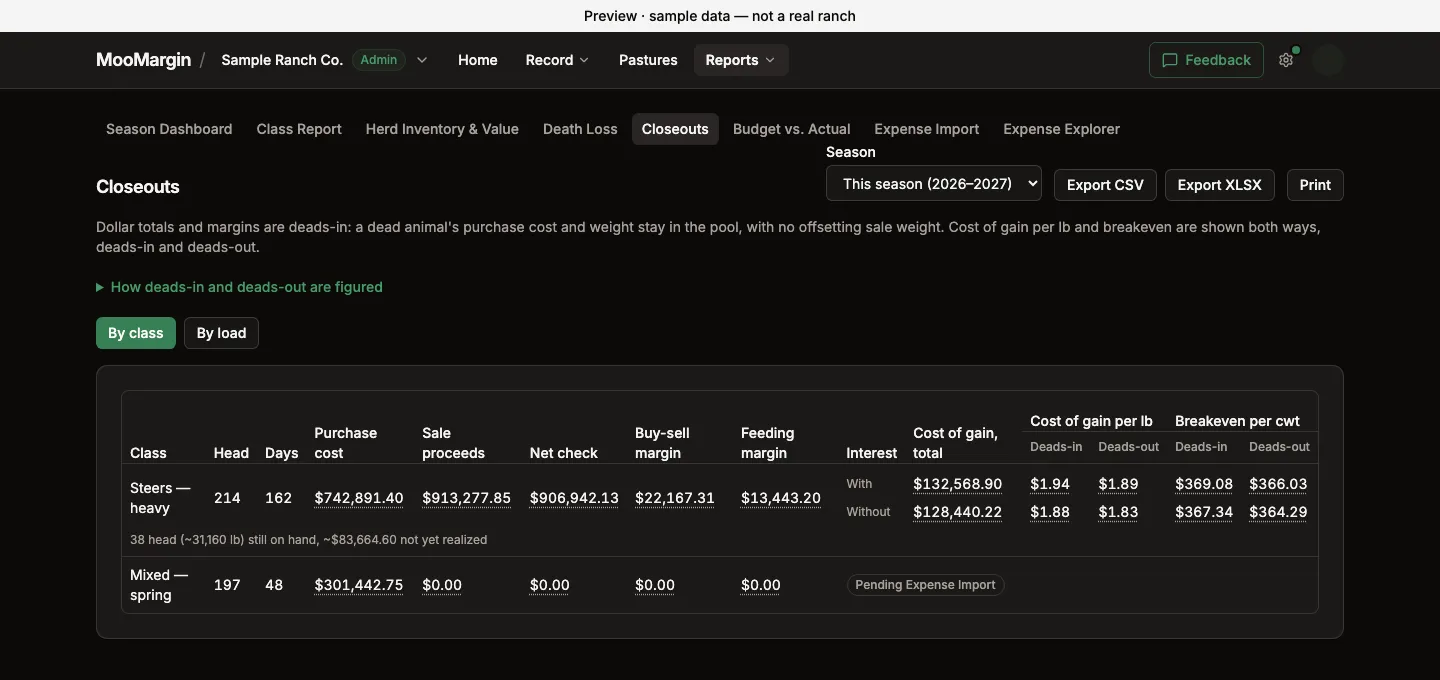Switch to Class Report tab

point(299,129)
